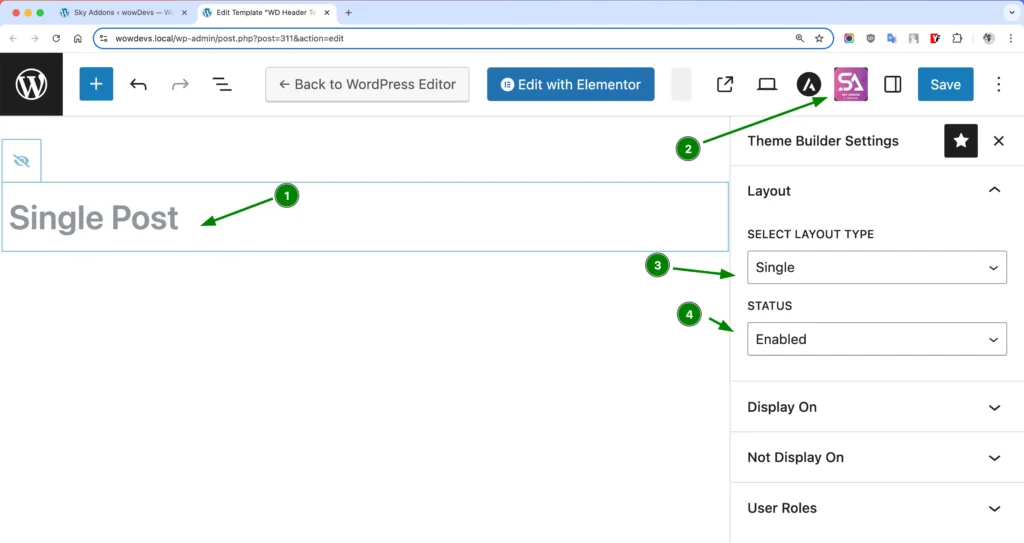Save the template
The width and height of the screenshot is (1024, 543).
click(x=945, y=84)
